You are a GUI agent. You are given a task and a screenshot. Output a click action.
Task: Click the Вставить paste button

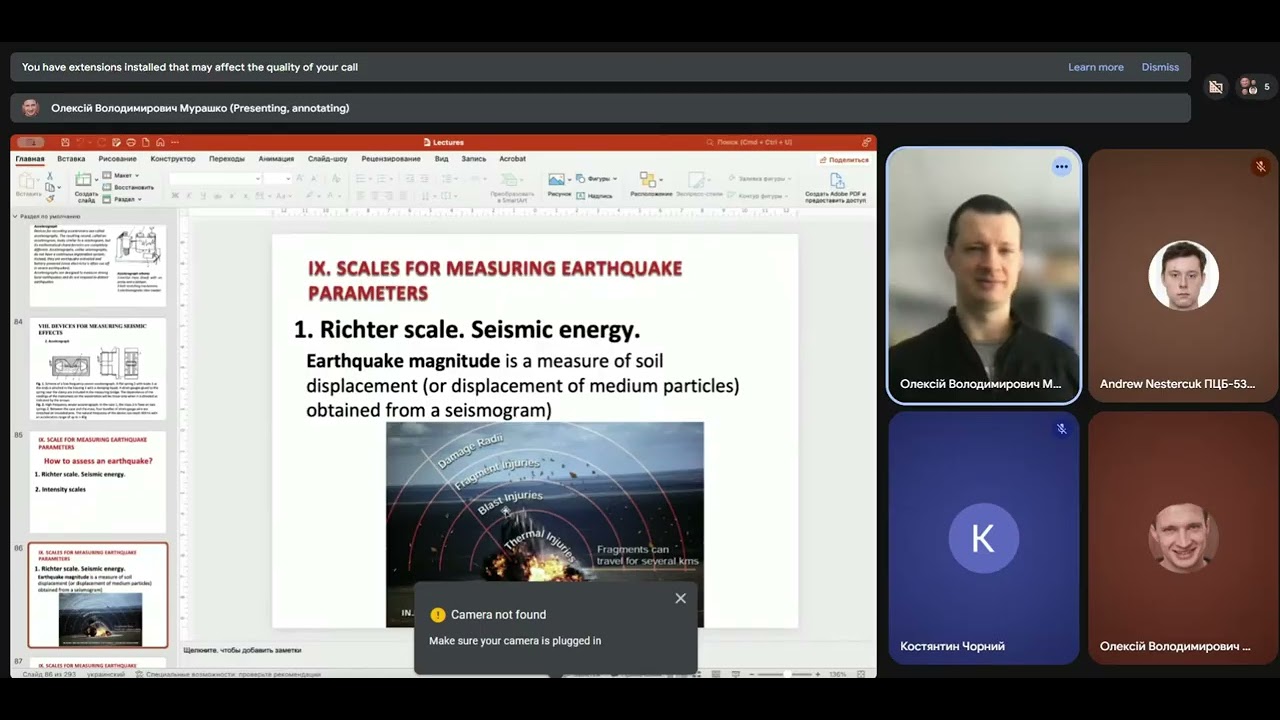pyautogui.click(x=28, y=184)
